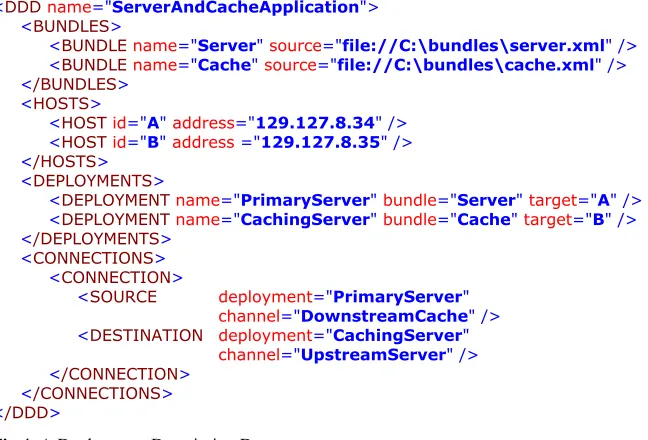Screen dimensions: 648x440
Task: Click the "file://C:\bundles\server.xml" source value
Action: coord(474,45)
